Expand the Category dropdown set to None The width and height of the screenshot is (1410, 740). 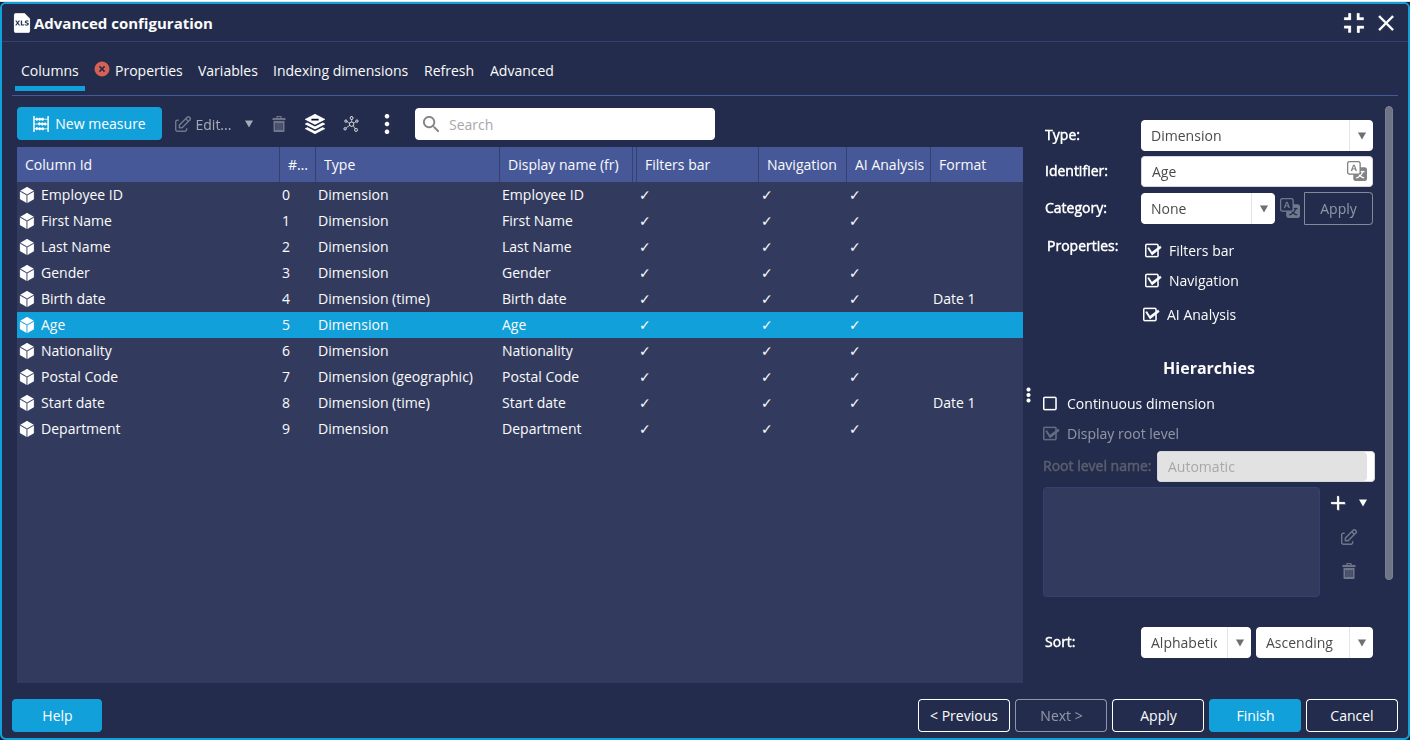point(1207,209)
